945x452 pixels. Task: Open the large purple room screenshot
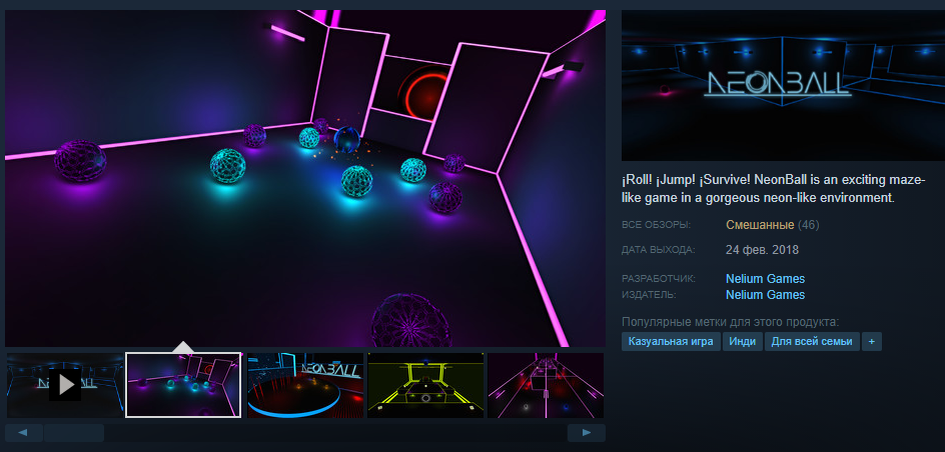(x=305, y=178)
